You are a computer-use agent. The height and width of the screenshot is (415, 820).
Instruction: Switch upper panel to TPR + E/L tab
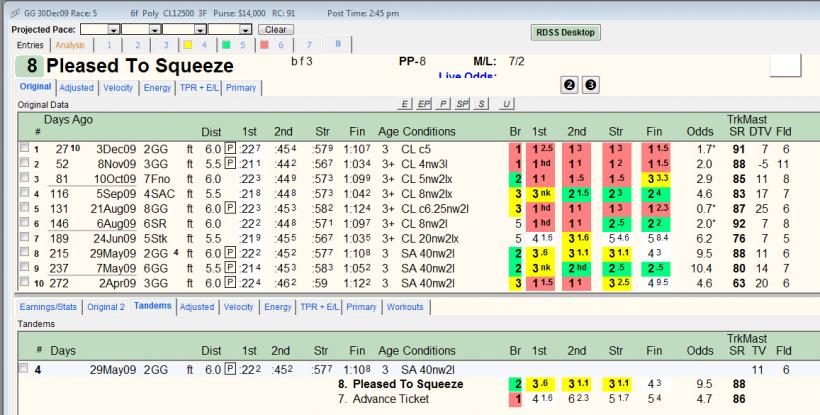tap(199, 88)
